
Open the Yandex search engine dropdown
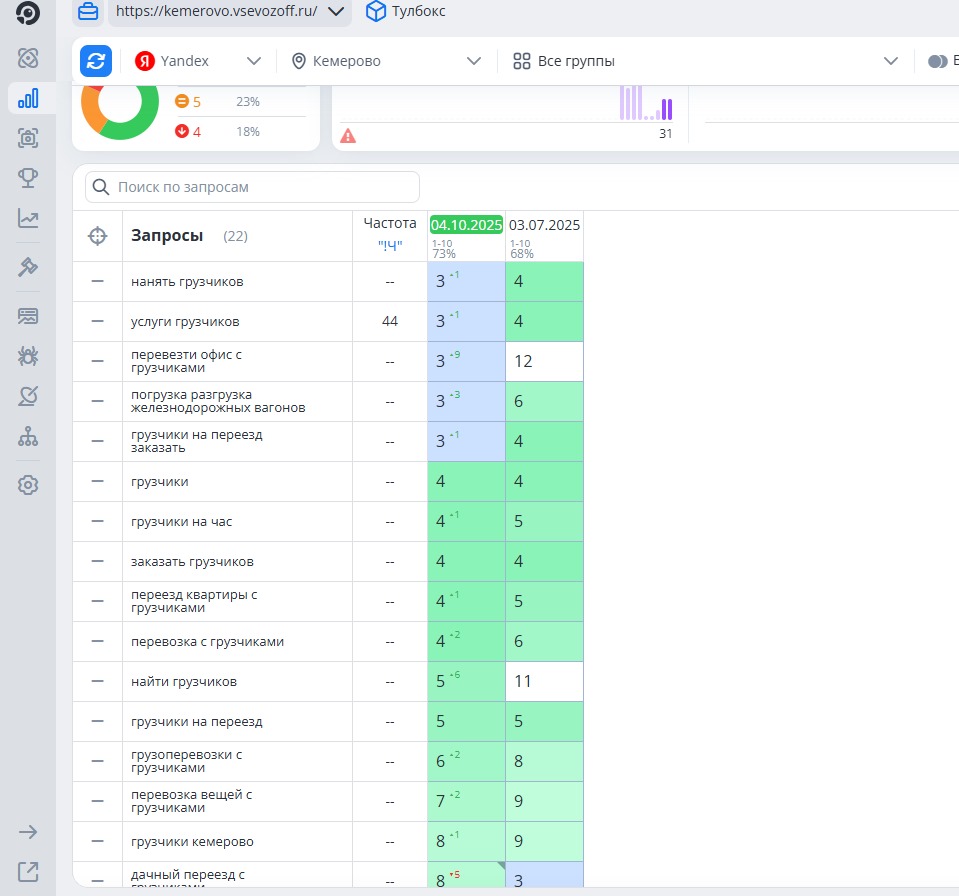[x=199, y=61]
